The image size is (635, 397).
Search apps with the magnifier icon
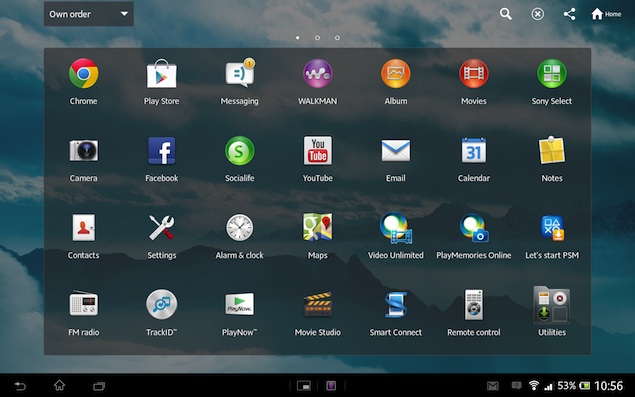(505, 14)
